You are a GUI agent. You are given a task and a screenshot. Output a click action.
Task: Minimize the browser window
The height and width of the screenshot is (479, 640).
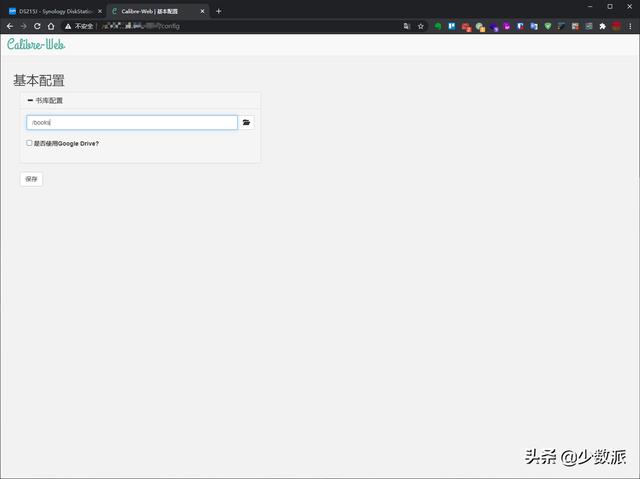point(590,7)
